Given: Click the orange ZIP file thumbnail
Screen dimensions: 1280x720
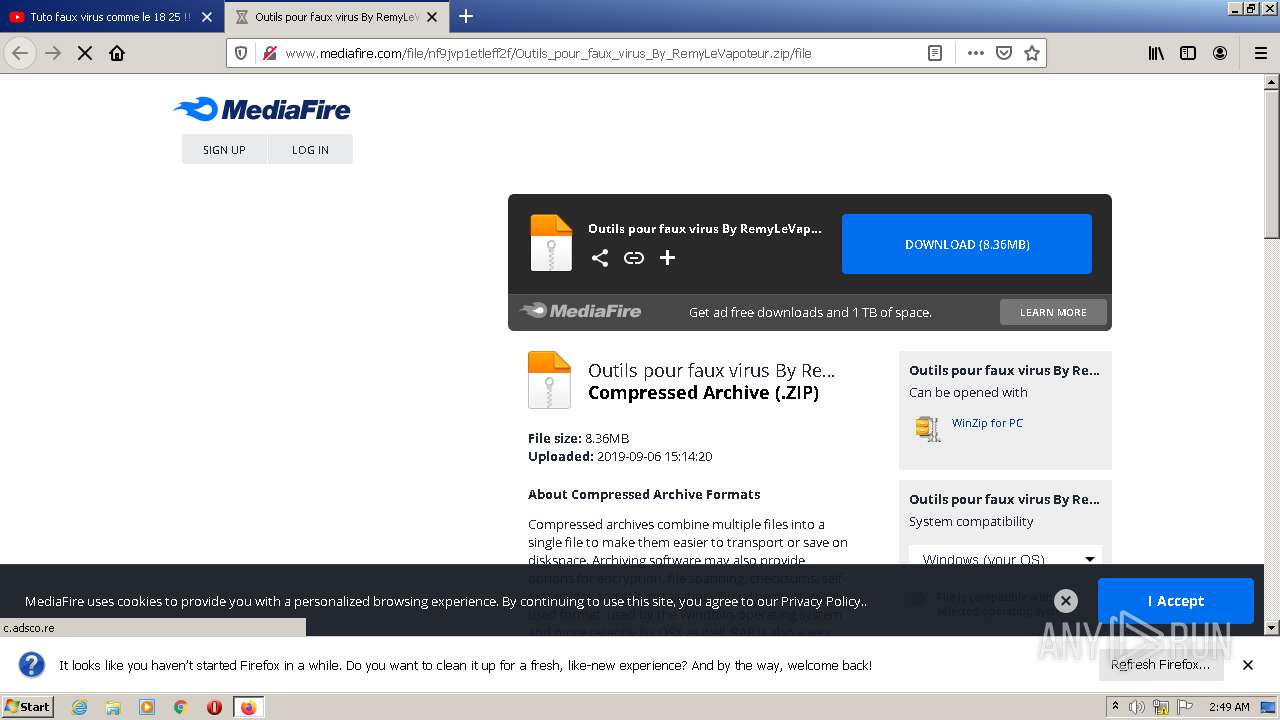Looking at the screenshot, I should click(x=549, y=380).
